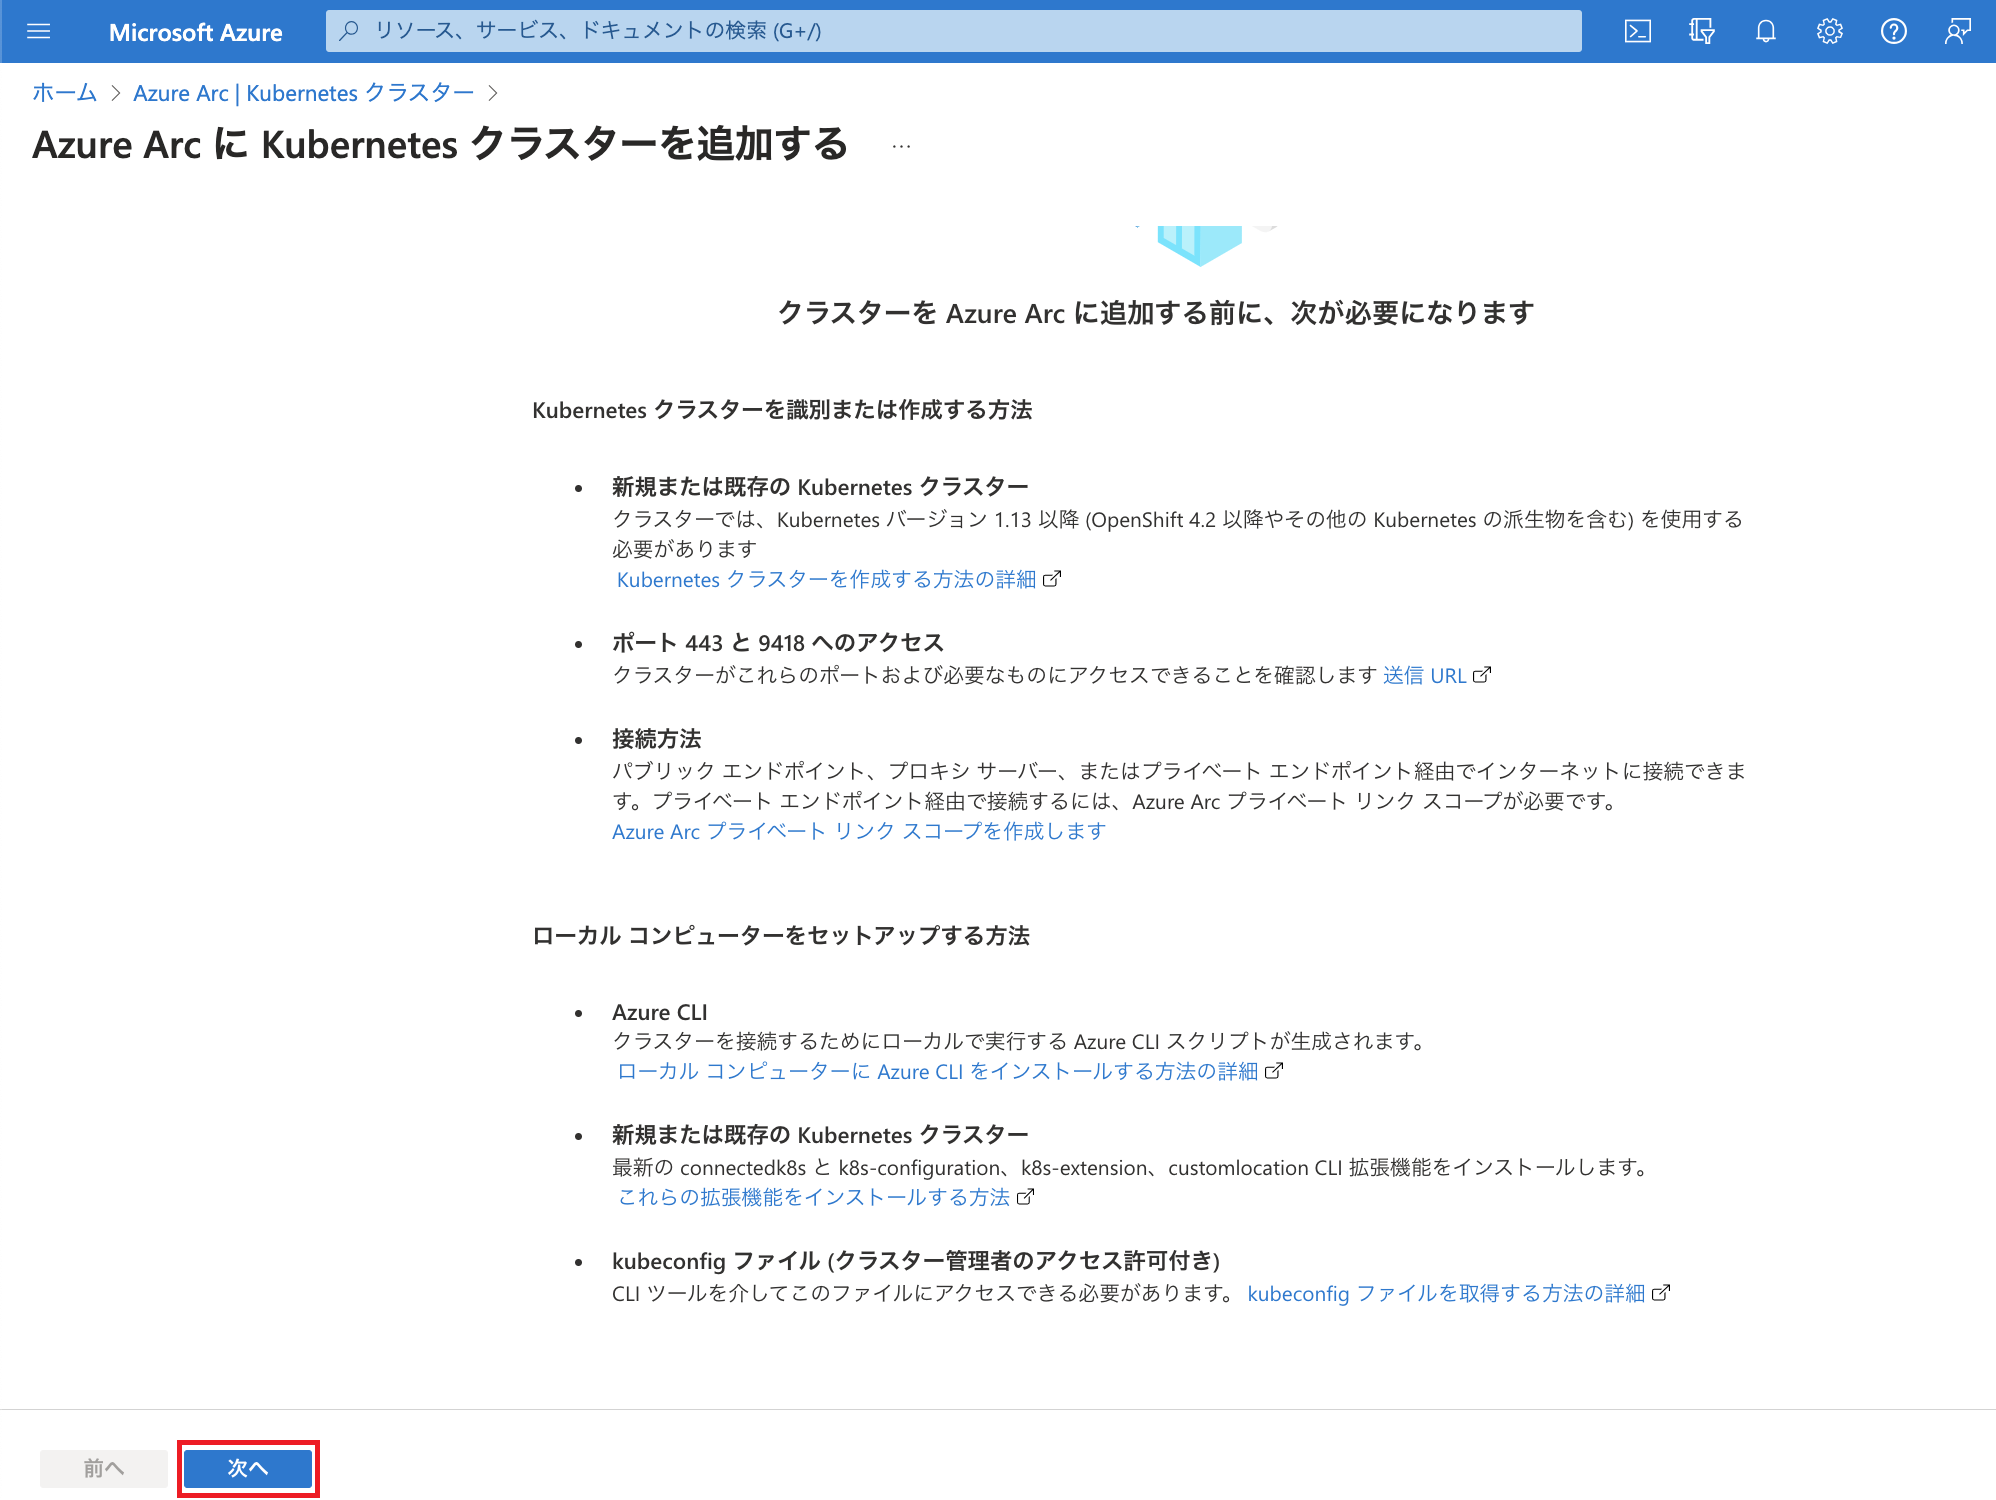The width and height of the screenshot is (1996, 1500).
Task: Open the help question mark icon
Action: pyautogui.click(x=1893, y=31)
